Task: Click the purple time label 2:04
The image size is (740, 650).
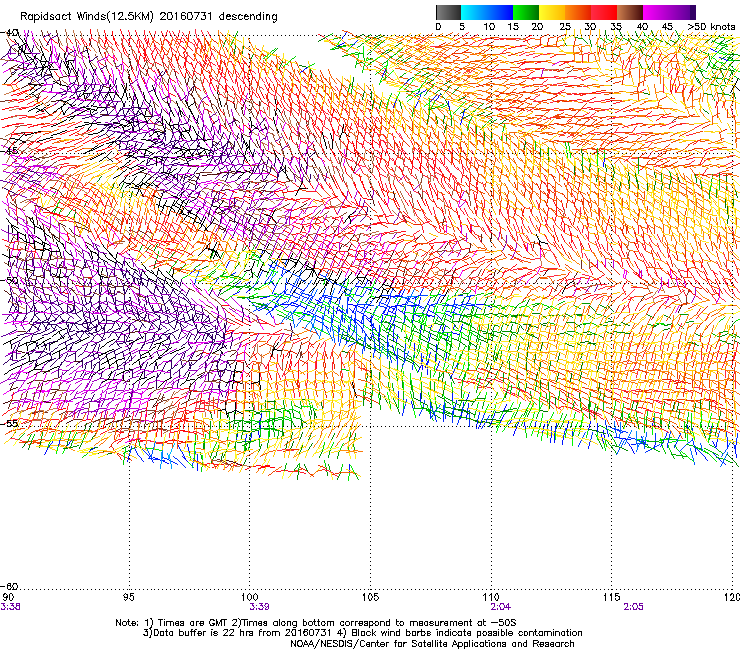Action: point(501,607)
